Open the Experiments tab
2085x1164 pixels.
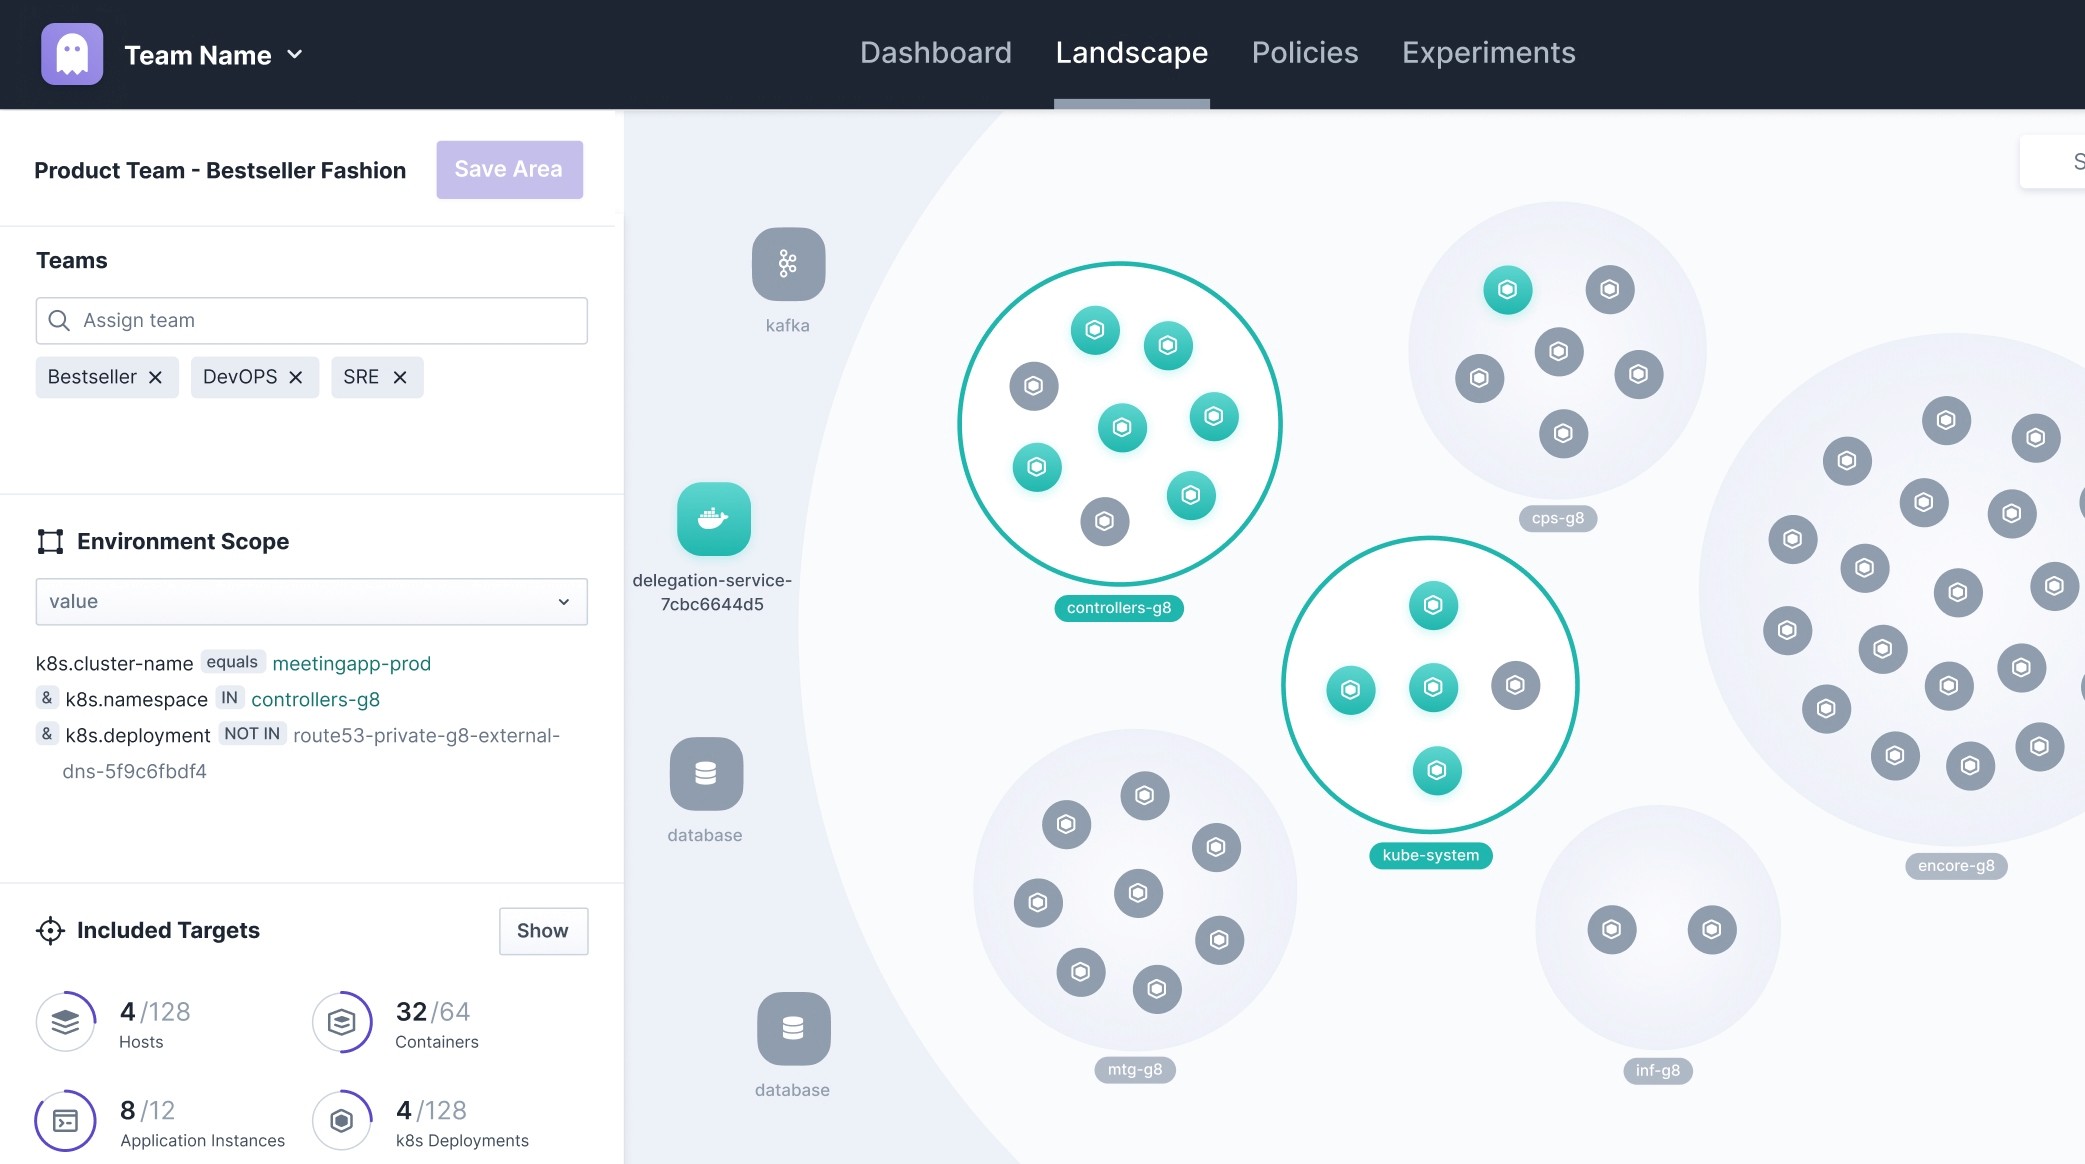pyautogui.click(x=1489, y=52)
